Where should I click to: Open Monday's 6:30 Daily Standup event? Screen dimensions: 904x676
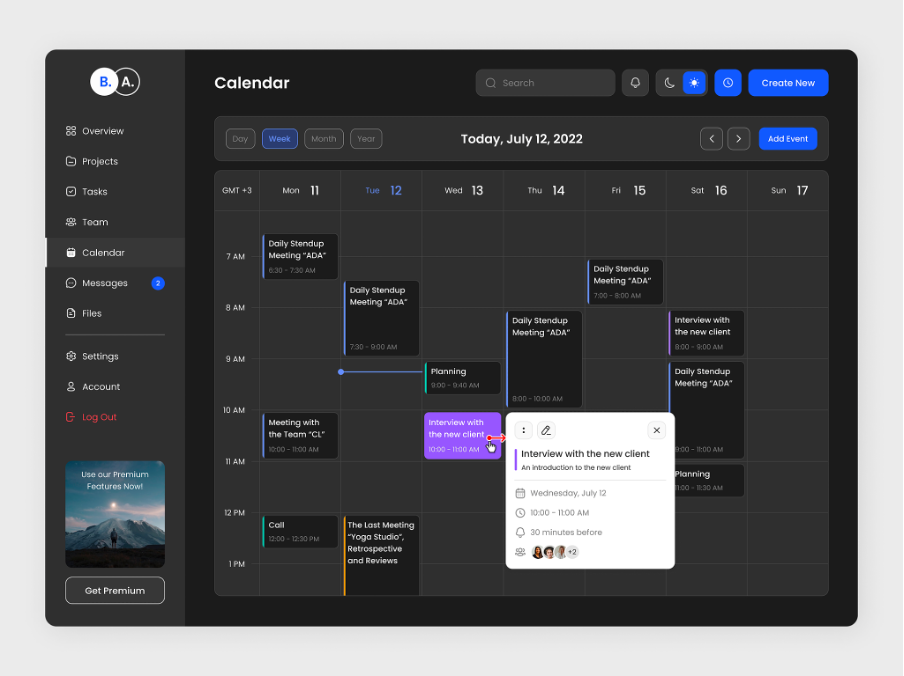(300, 256)
